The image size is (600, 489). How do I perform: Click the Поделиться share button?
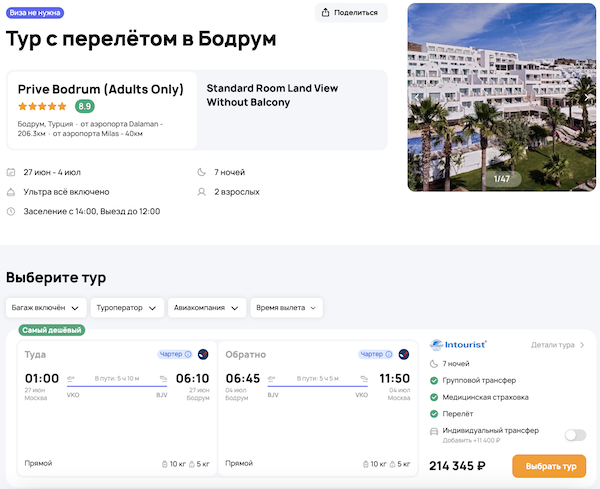click(350, 13)
